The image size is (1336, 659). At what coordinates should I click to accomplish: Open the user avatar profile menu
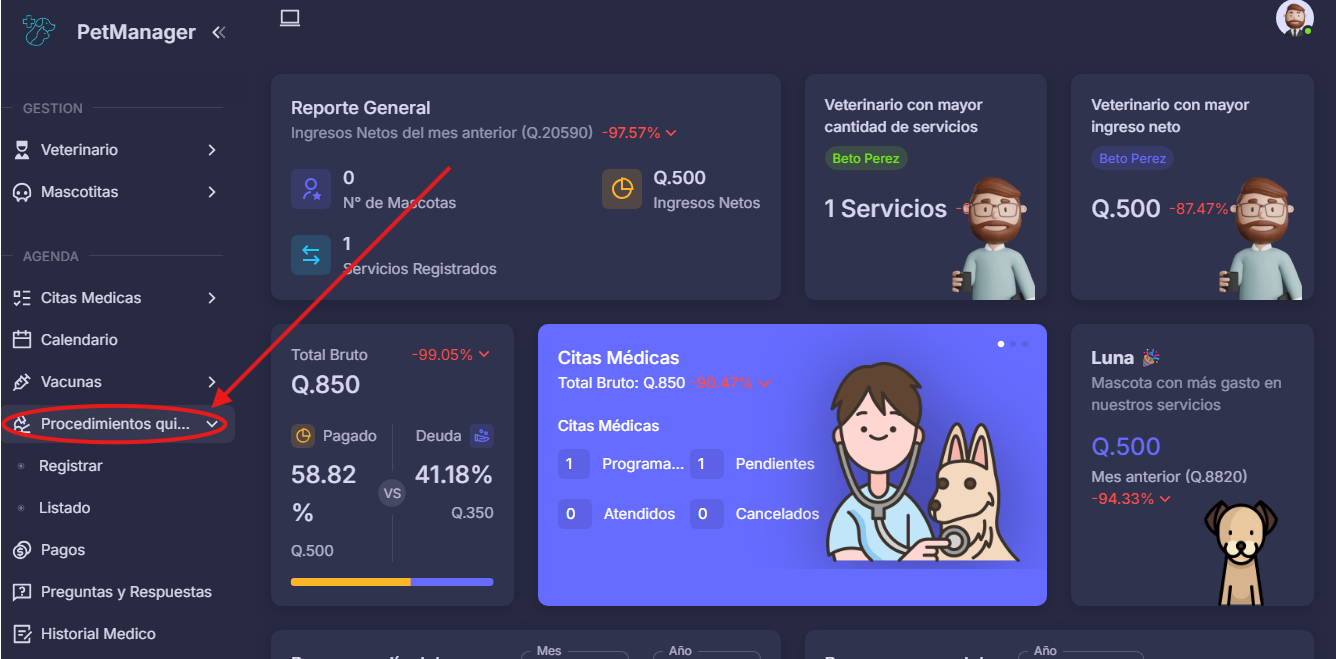point(1294,19)
